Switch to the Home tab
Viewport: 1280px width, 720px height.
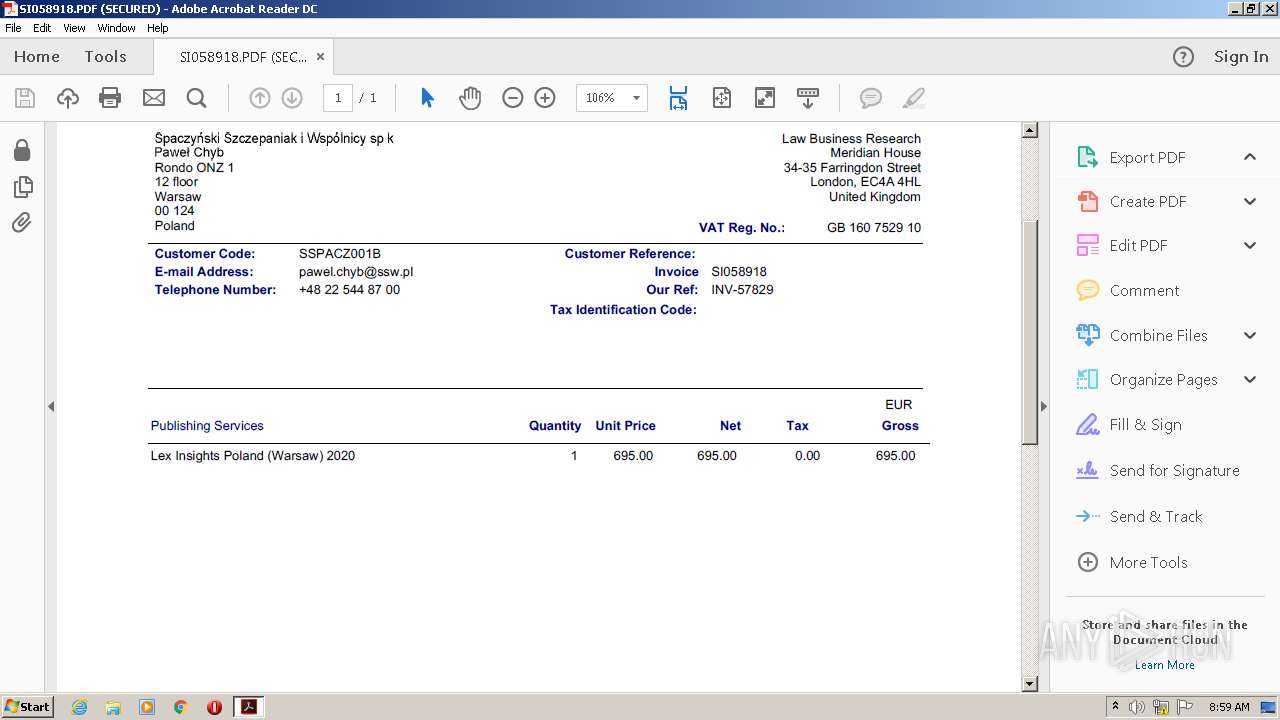[37, 57]
